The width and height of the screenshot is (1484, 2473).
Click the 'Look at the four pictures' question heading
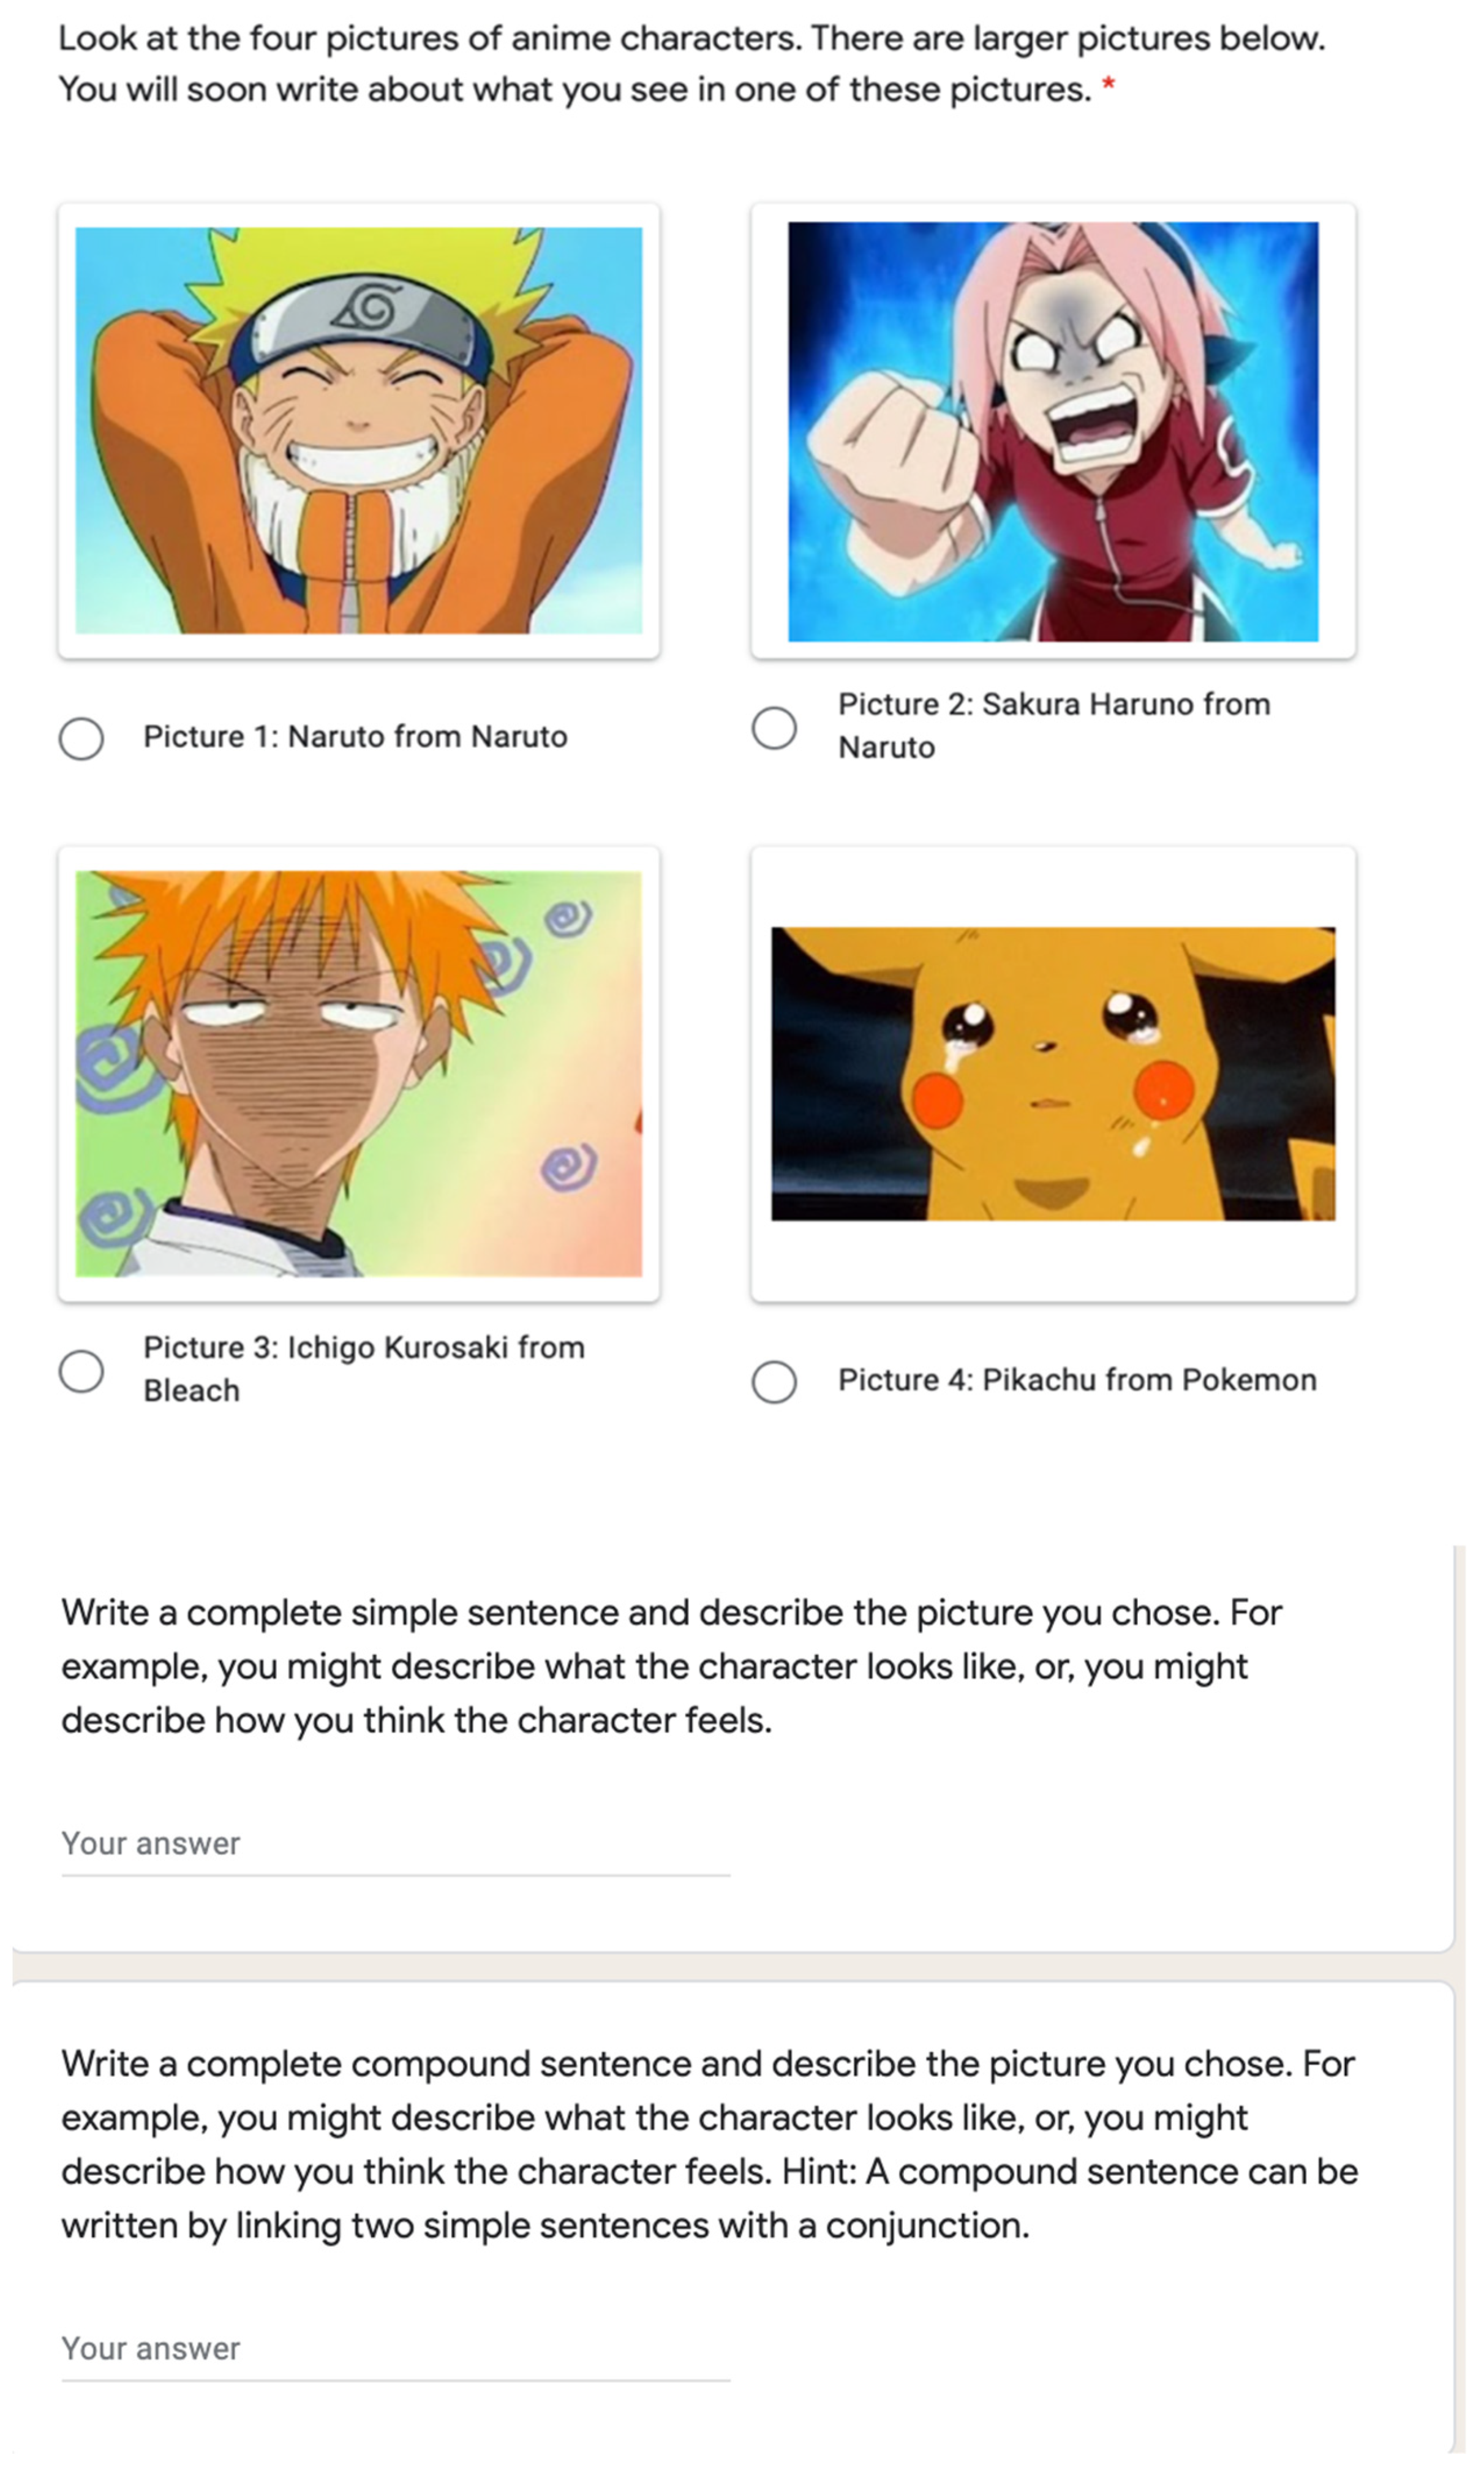[x=690, y=64]
